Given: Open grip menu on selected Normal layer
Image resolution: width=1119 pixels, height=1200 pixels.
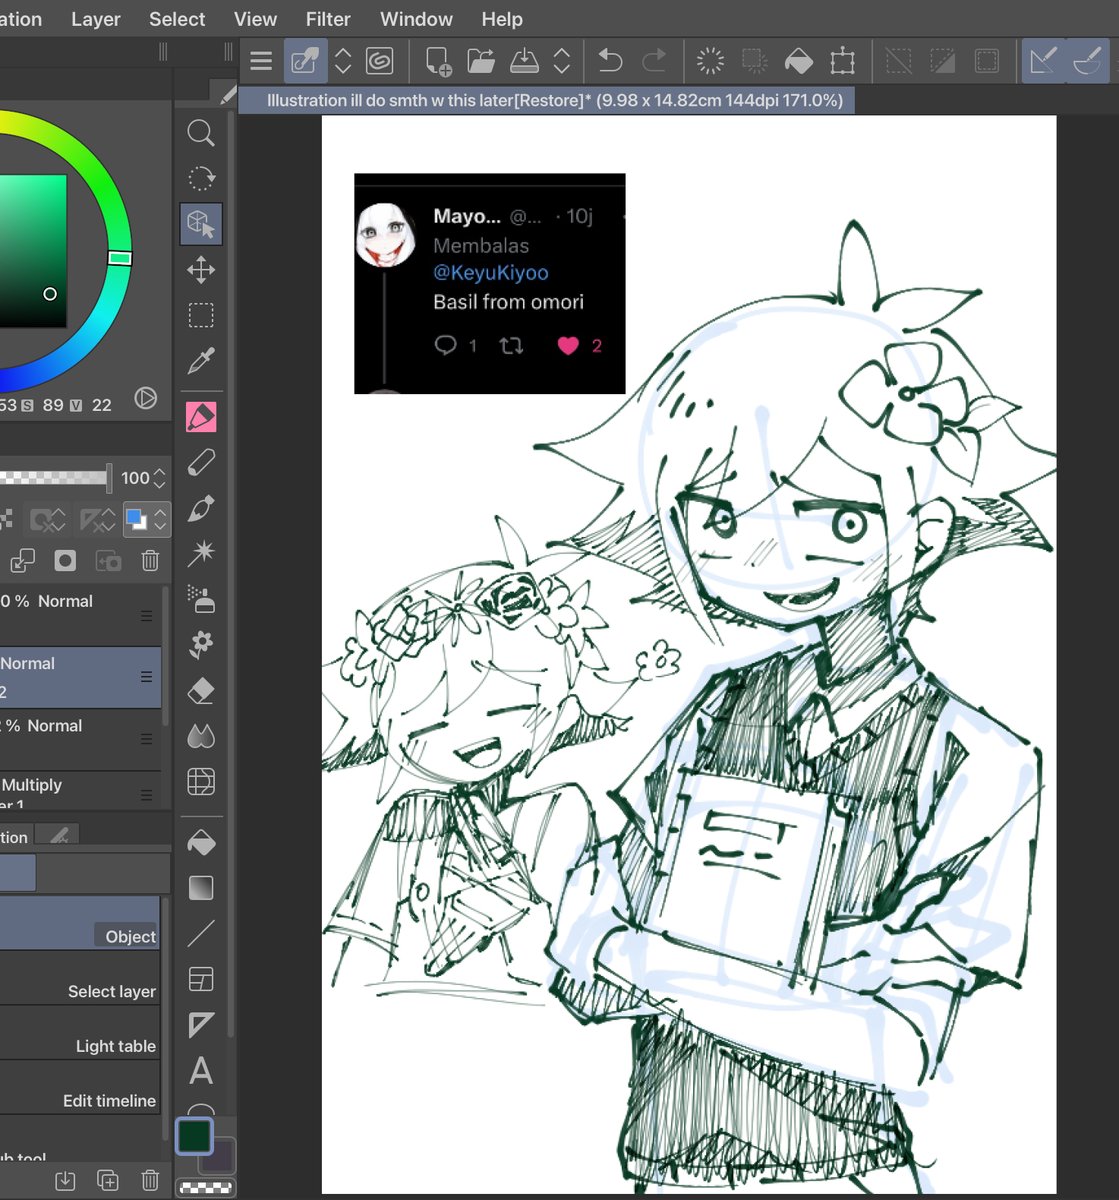Looking at the screenshot, I should tap(147, 677).
